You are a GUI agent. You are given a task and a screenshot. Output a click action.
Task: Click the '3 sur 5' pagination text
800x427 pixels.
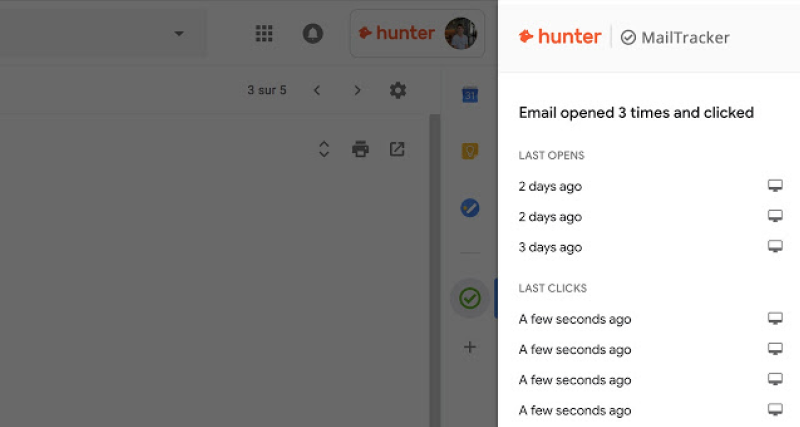click(267, 90)
